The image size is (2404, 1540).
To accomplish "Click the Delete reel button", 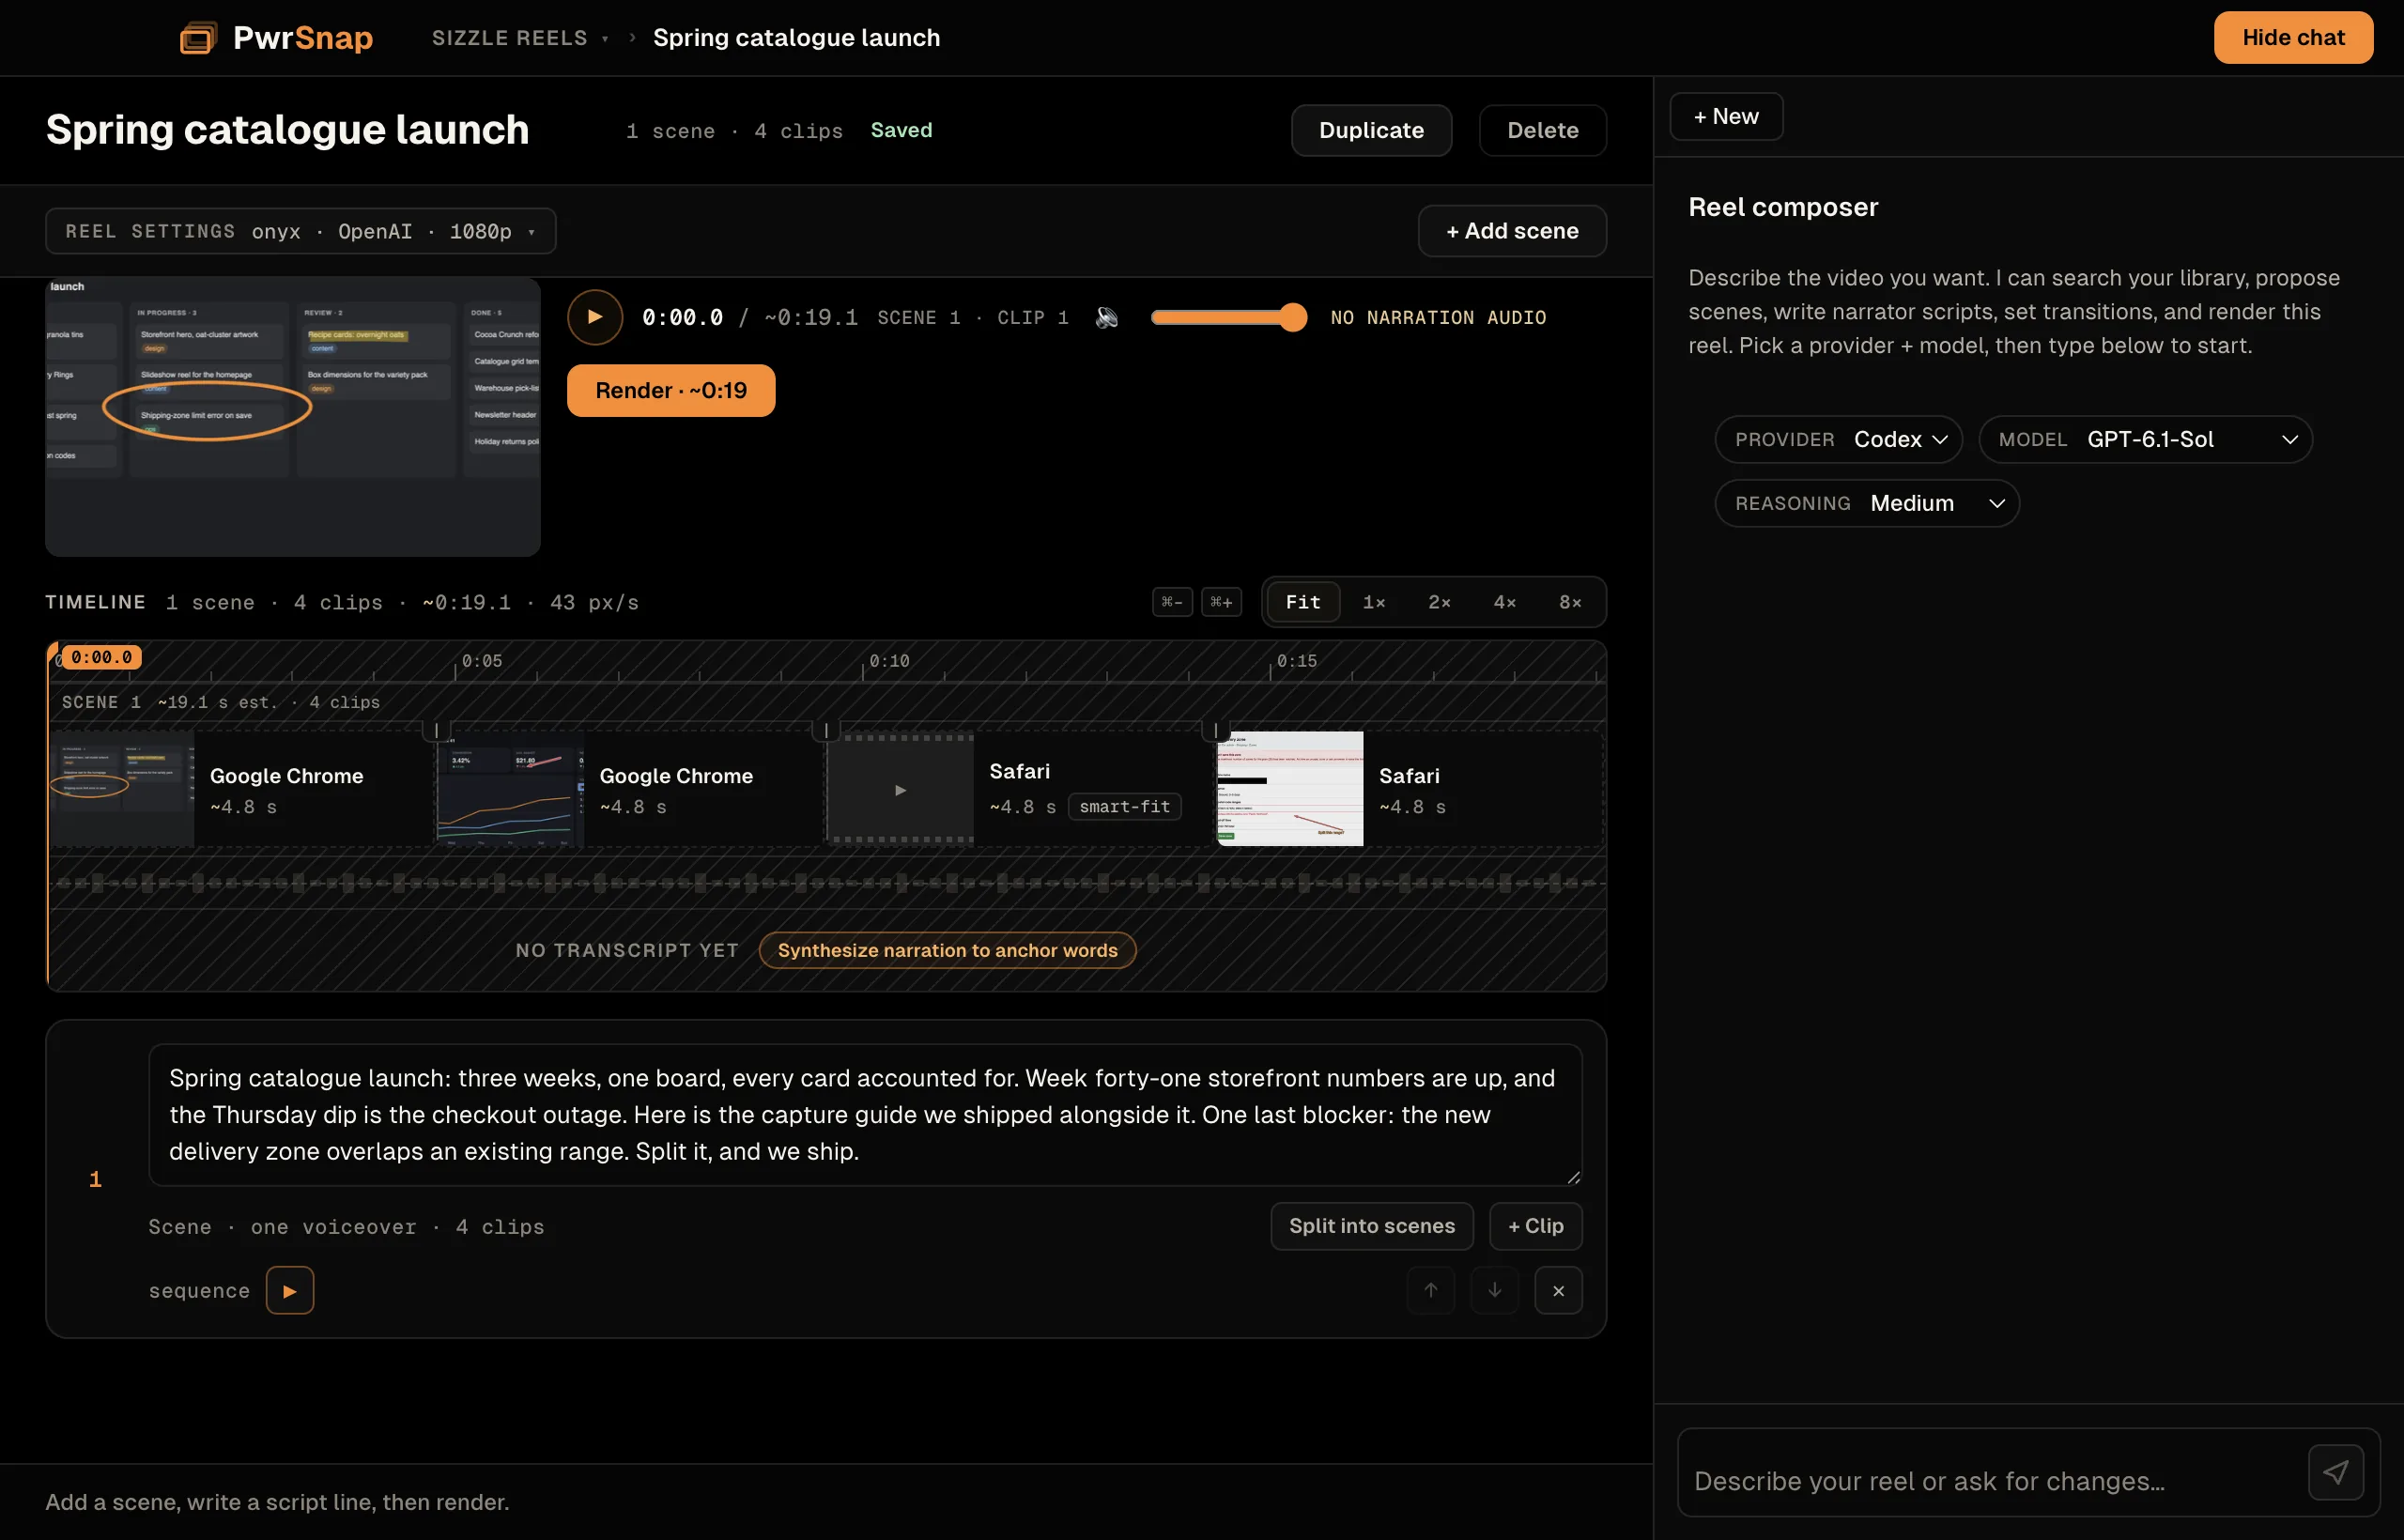I will (1543, 130).
